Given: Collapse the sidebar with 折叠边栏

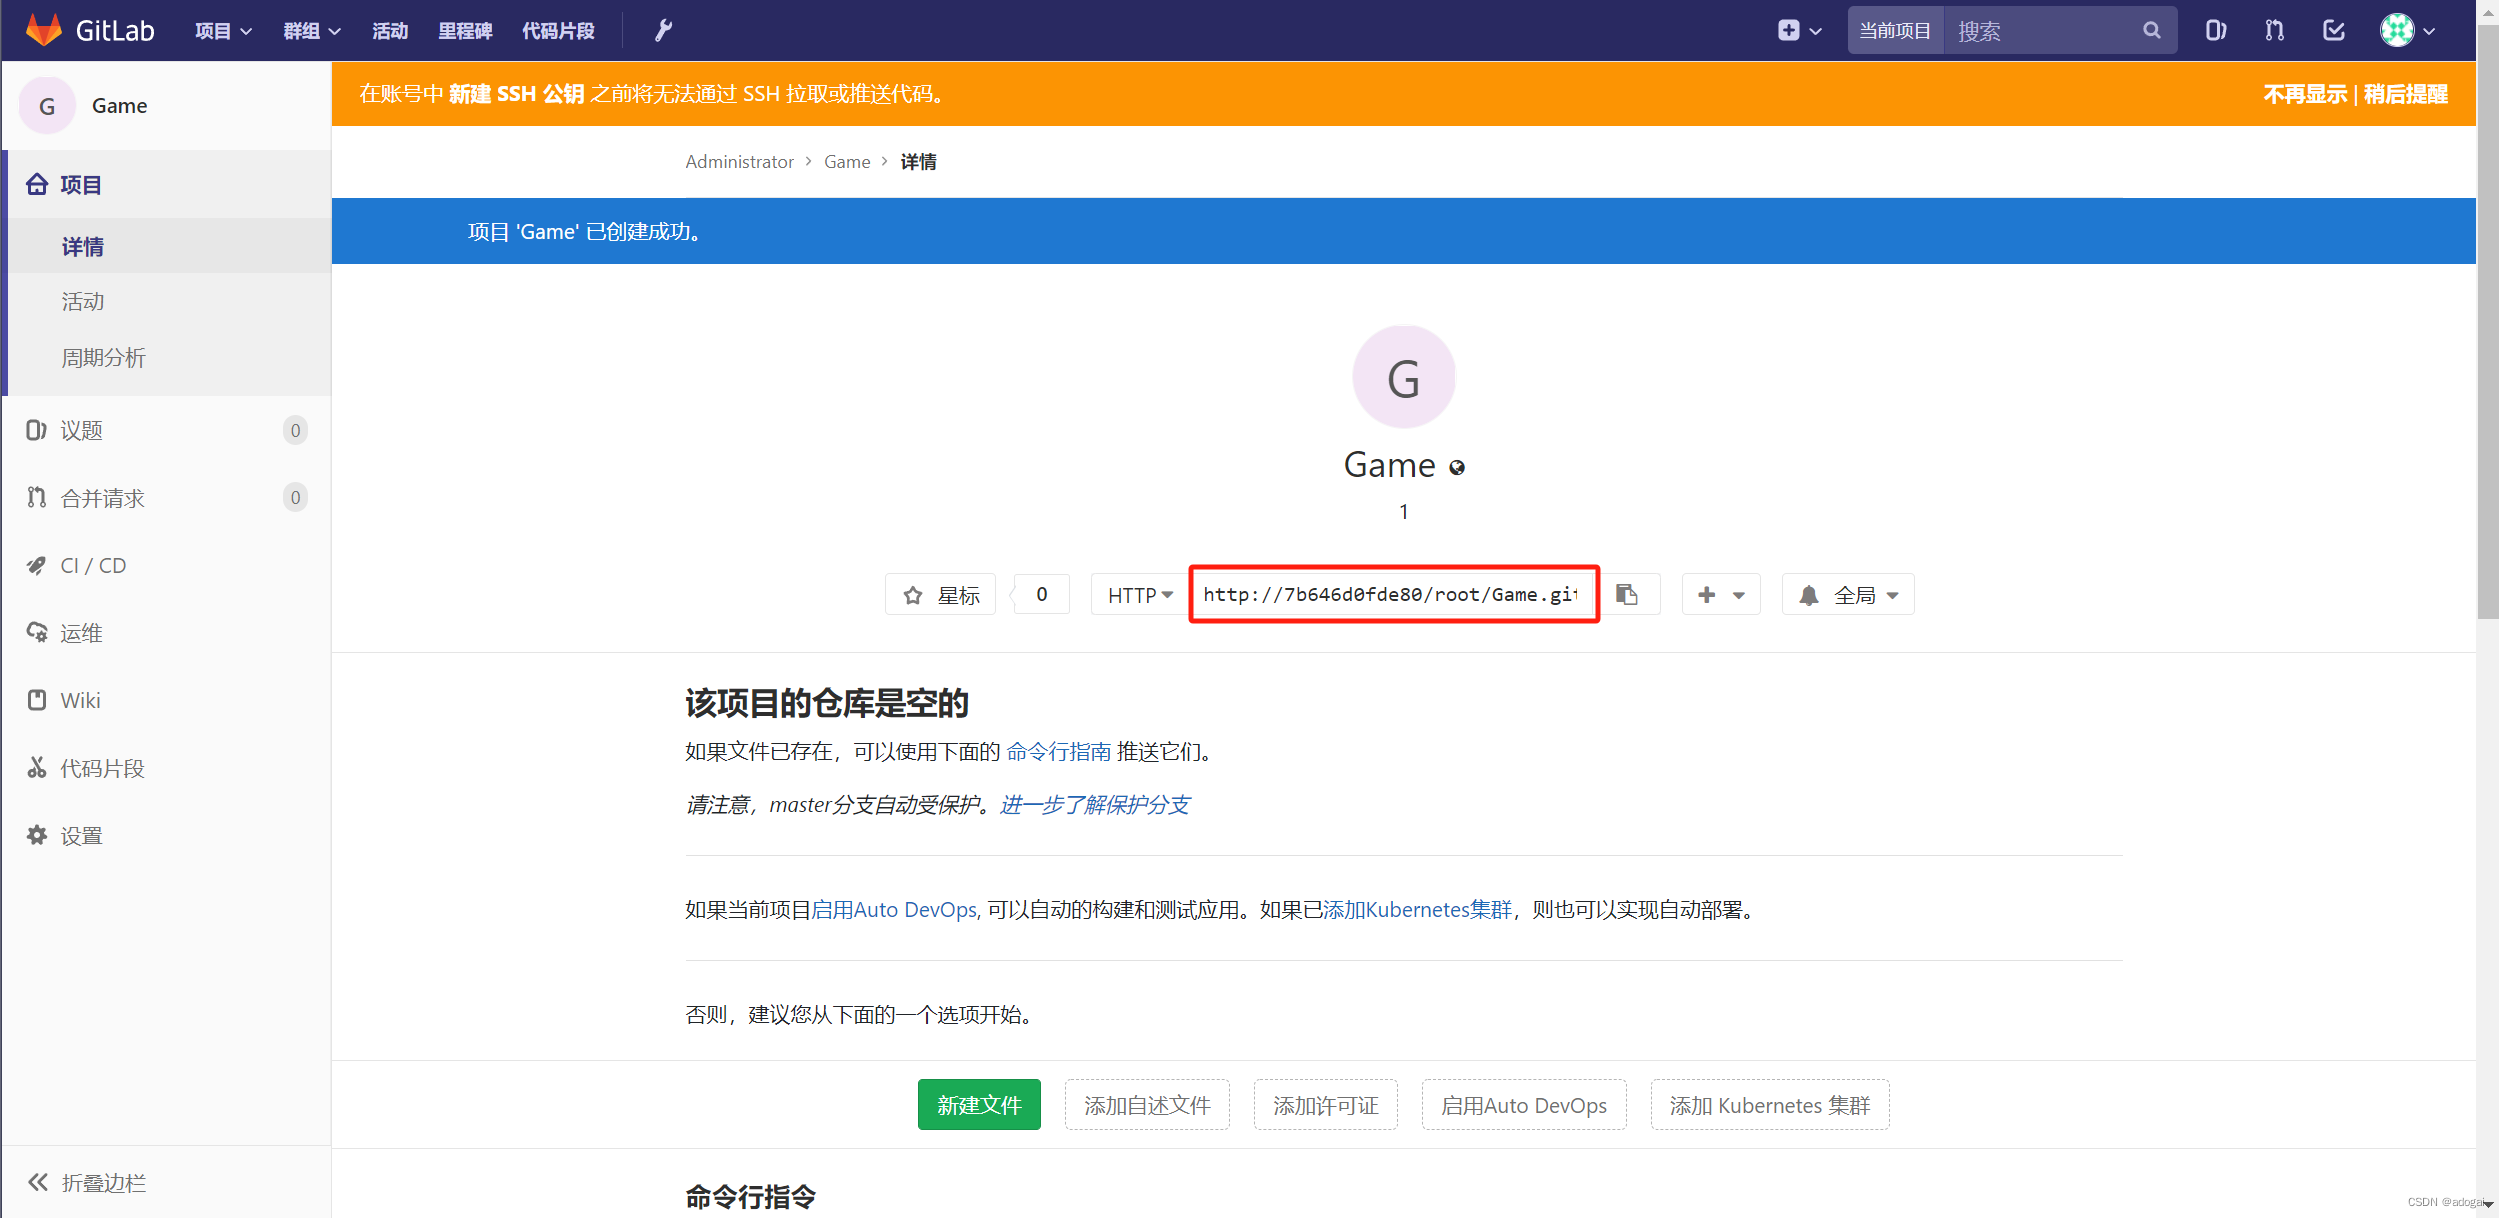Looking at the screenshot, I should (x=88, y=1183).
